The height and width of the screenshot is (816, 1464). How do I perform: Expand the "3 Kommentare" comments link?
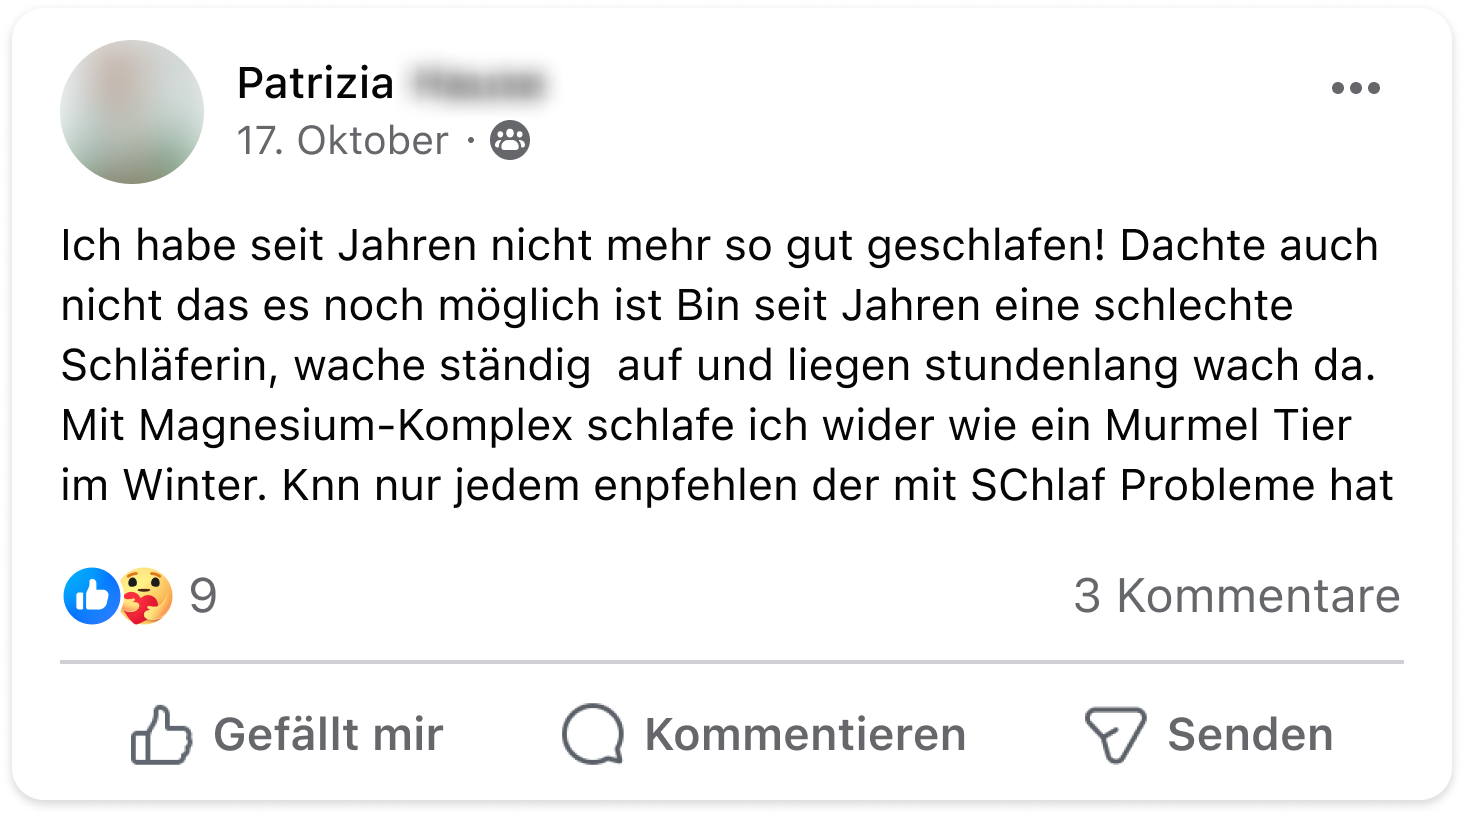1236,596
